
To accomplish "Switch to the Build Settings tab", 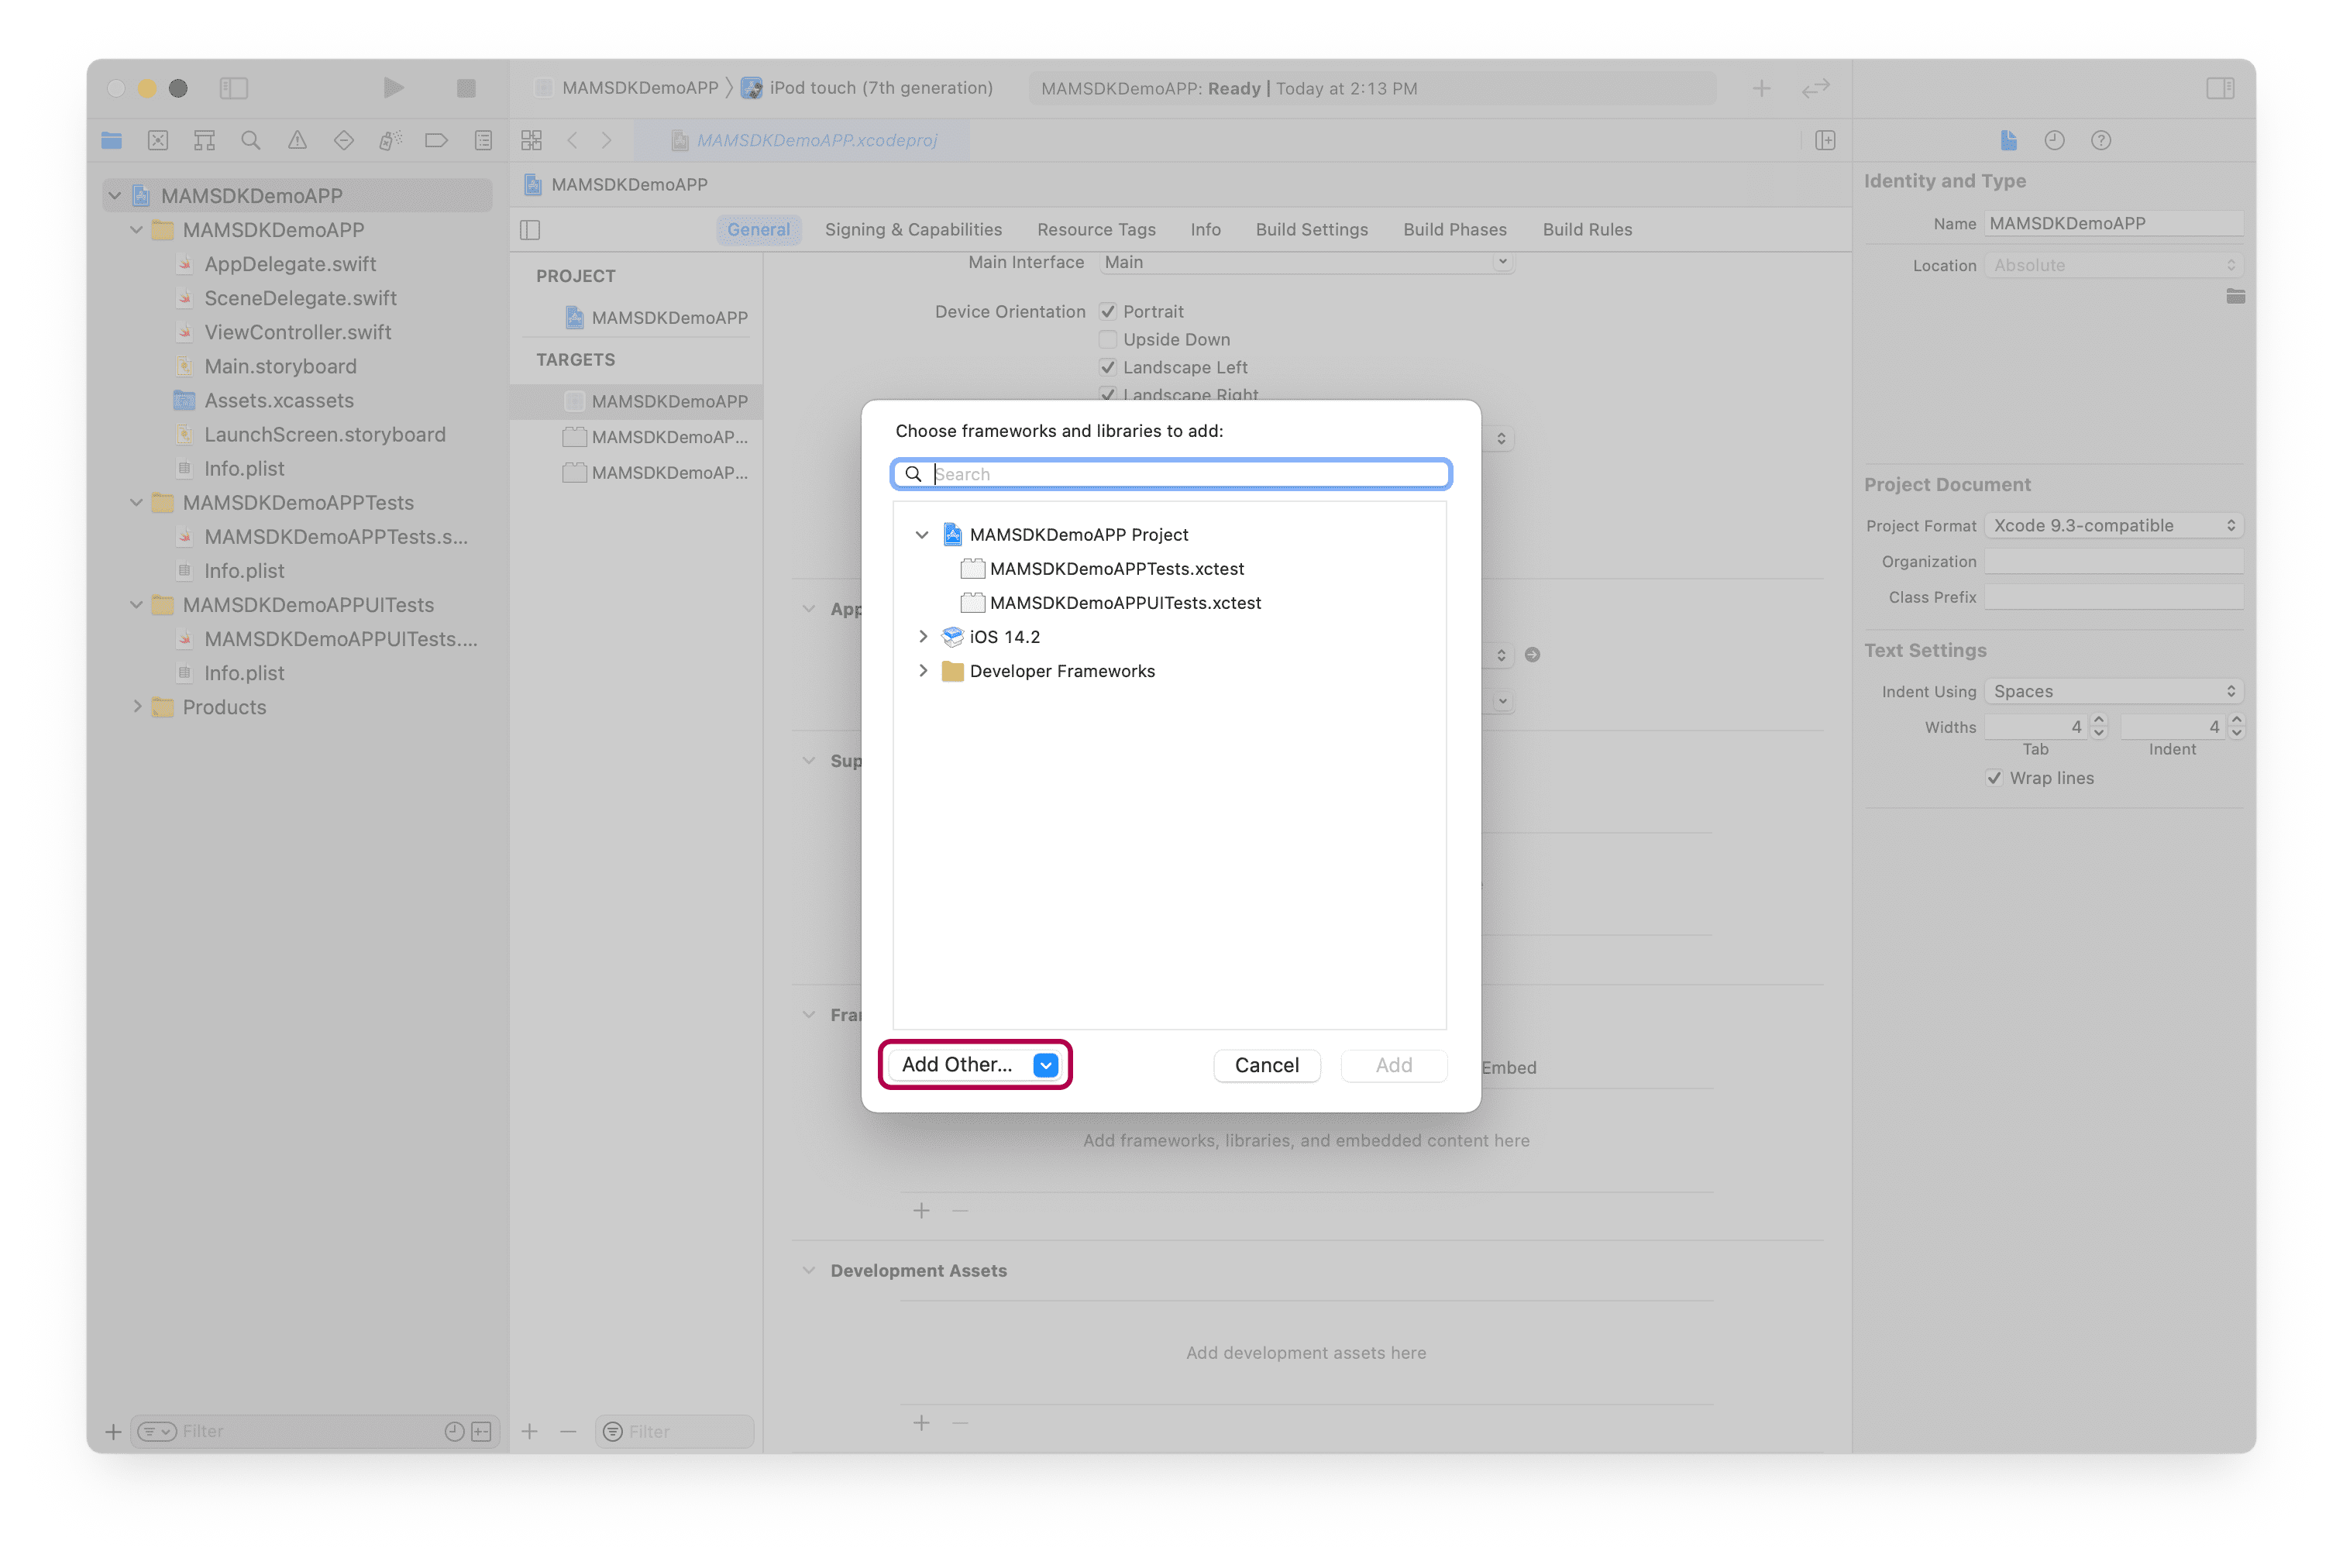I will point(1311,229).
